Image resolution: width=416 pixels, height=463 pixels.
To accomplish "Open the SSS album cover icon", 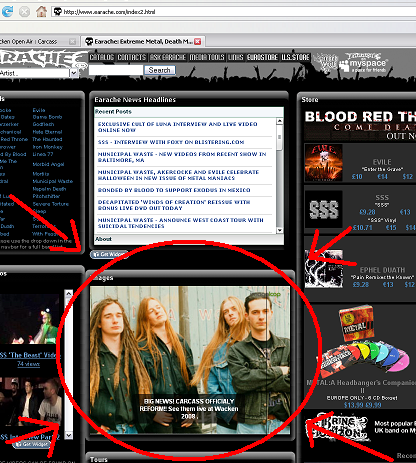I will pos(323,209).
